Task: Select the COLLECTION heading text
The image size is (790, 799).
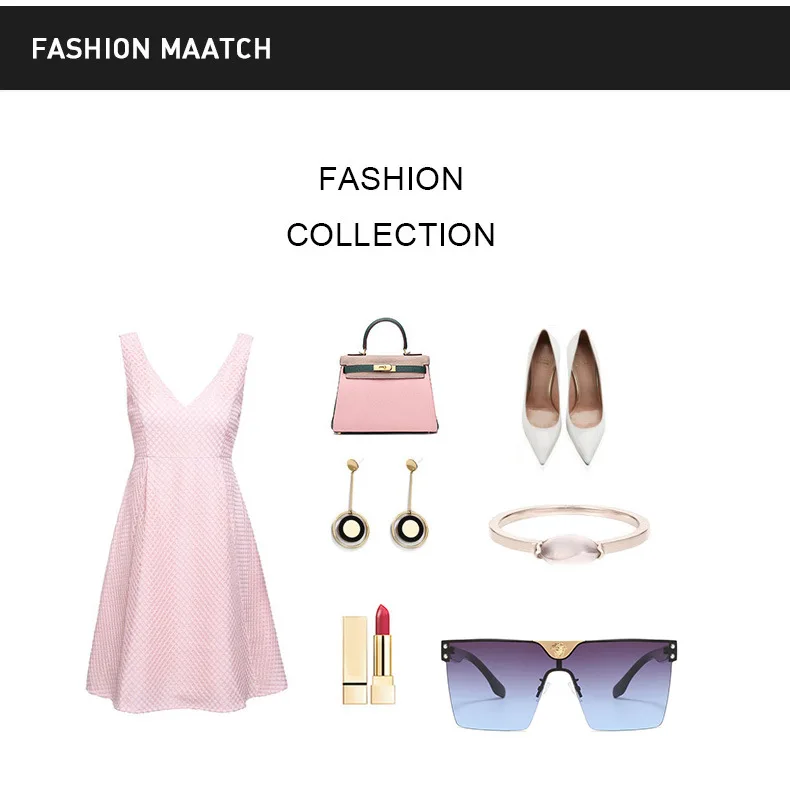Action: coord(391,235)
